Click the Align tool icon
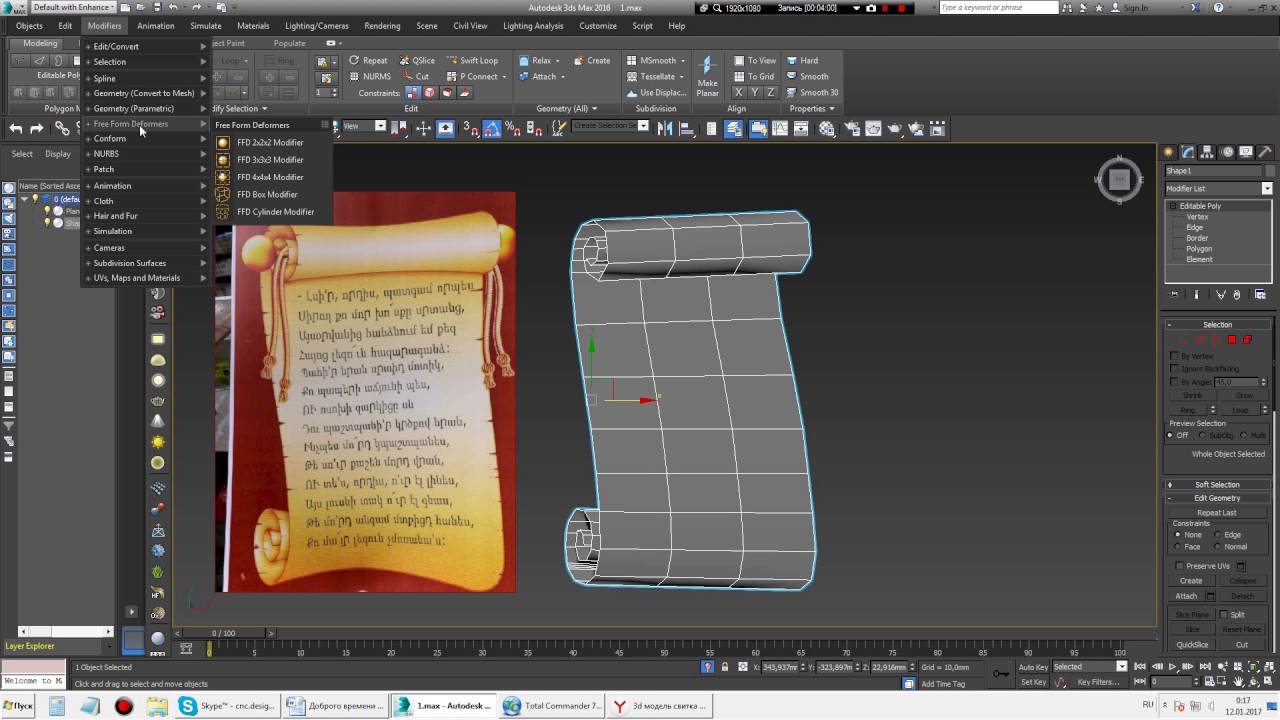This screenshot has width=1280, height=720. (687, 128)
